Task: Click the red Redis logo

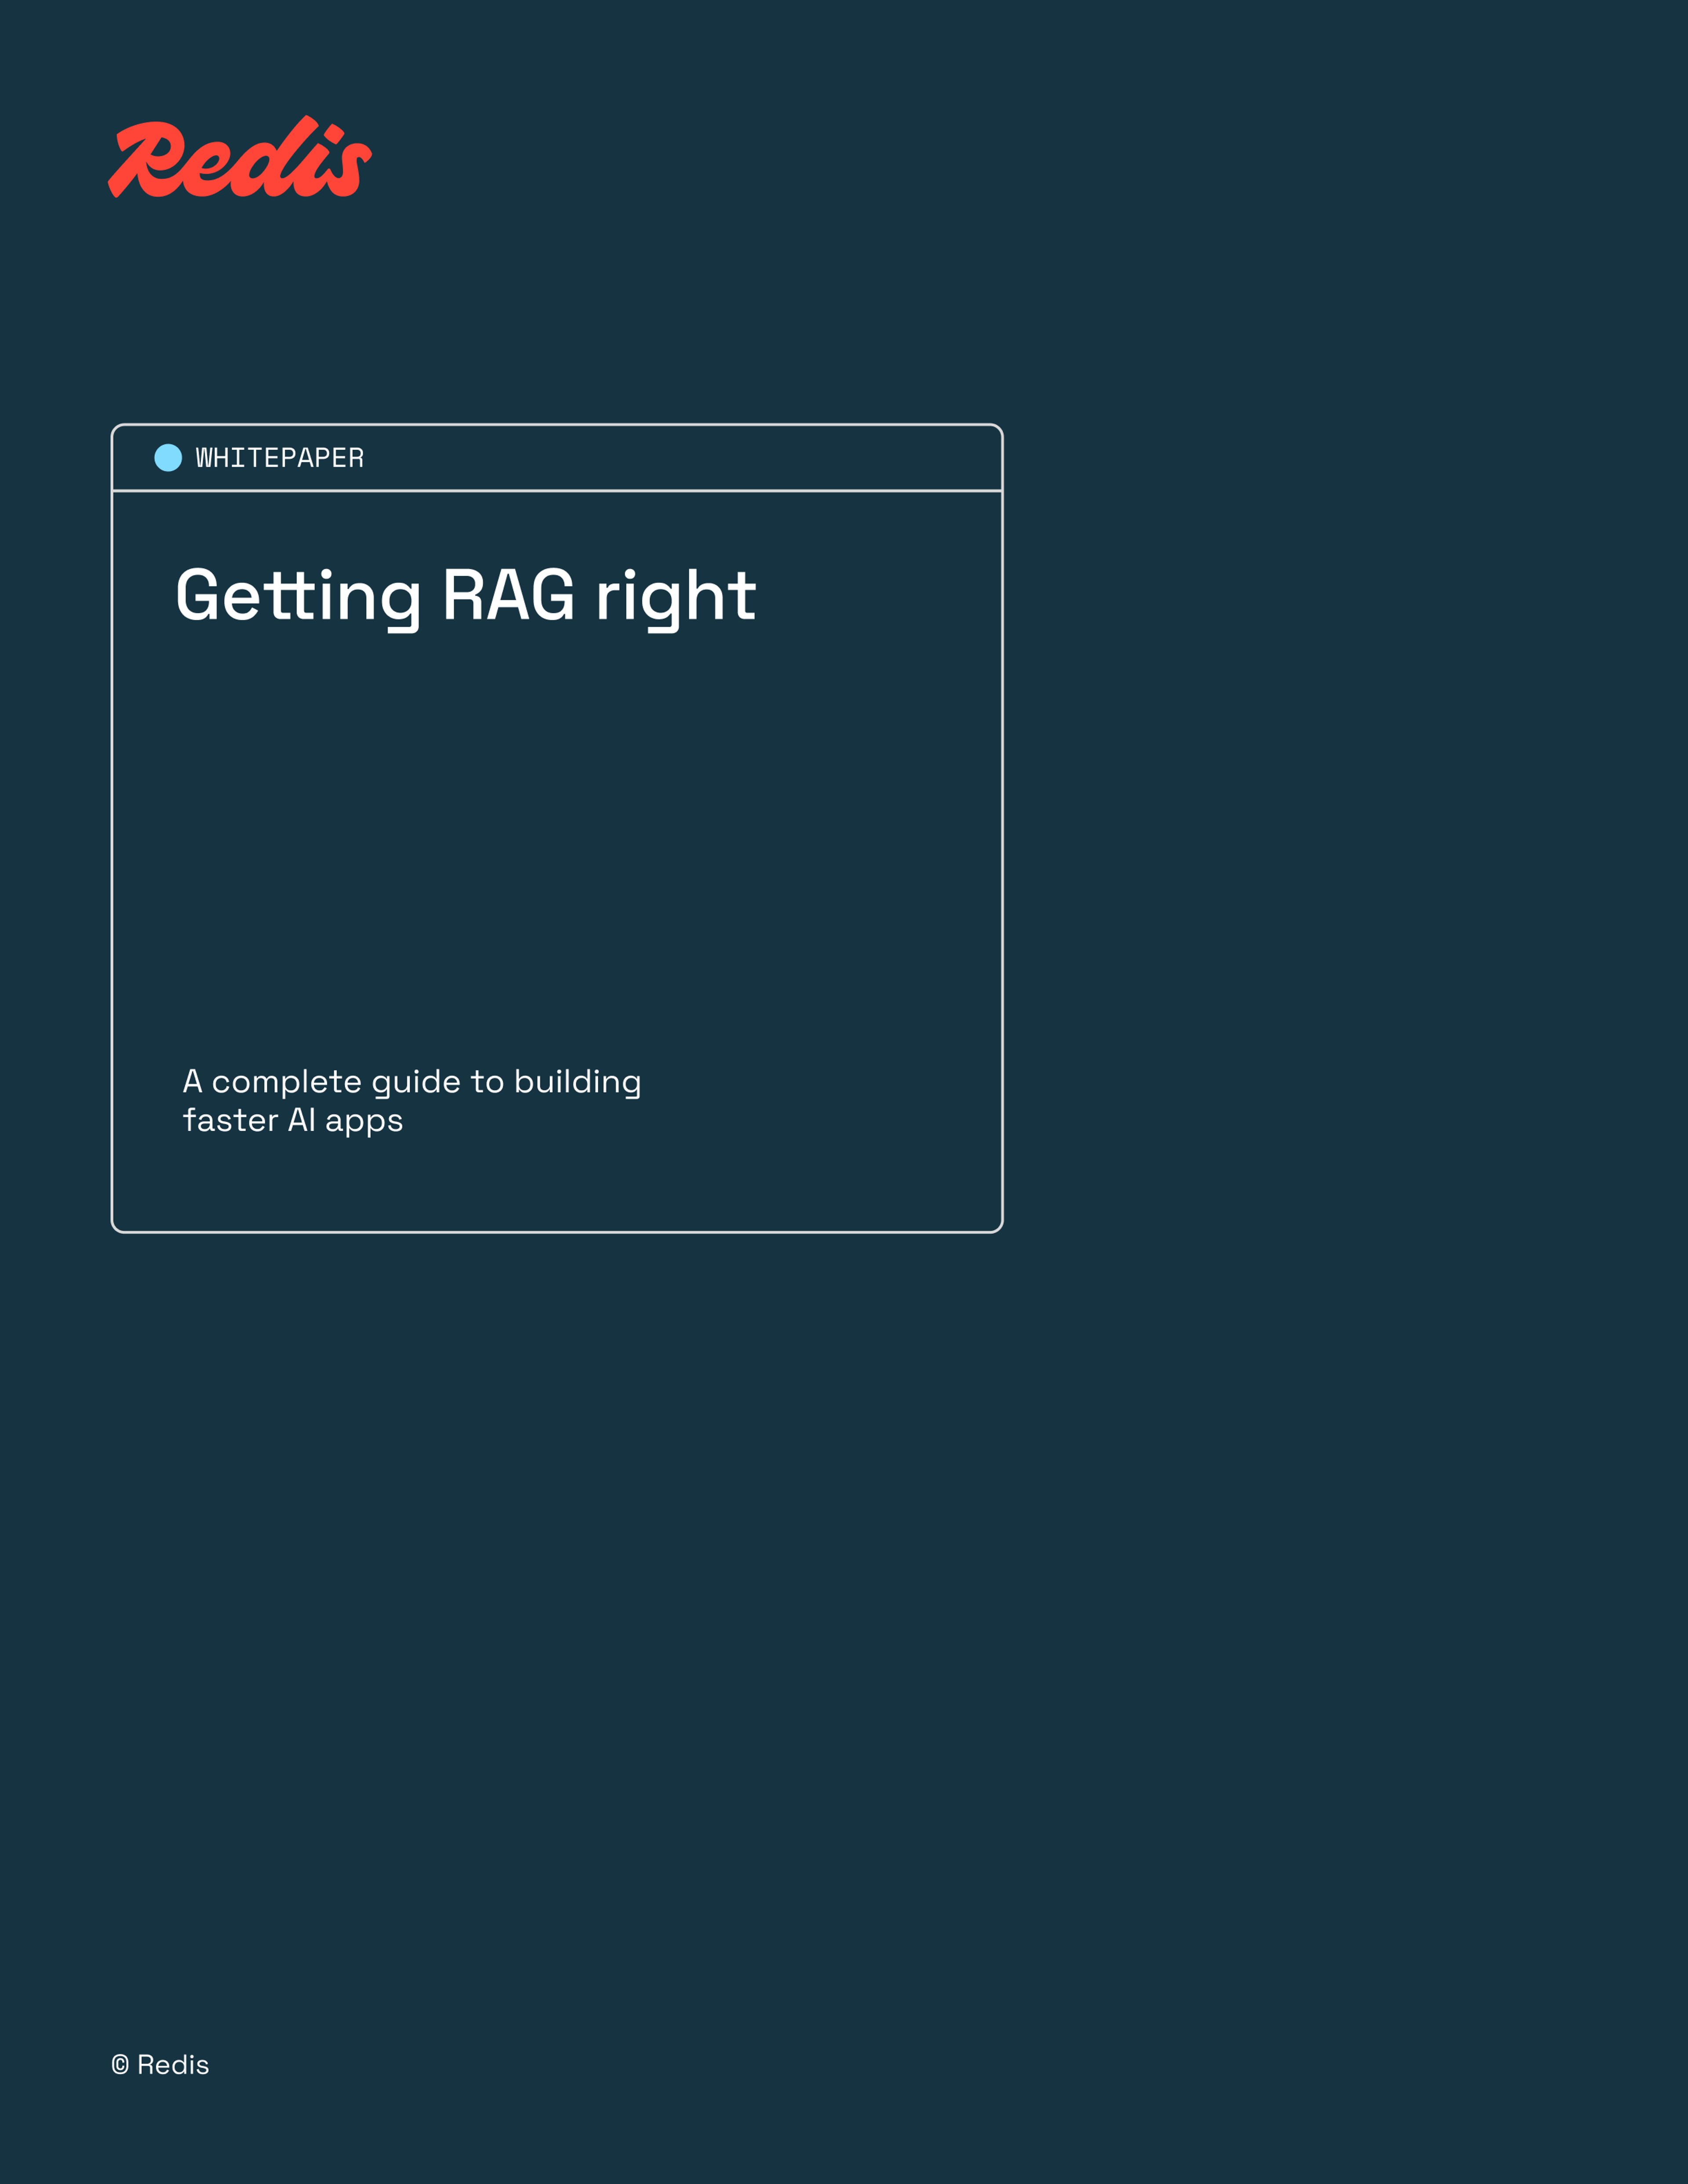Action: (240, 158)
